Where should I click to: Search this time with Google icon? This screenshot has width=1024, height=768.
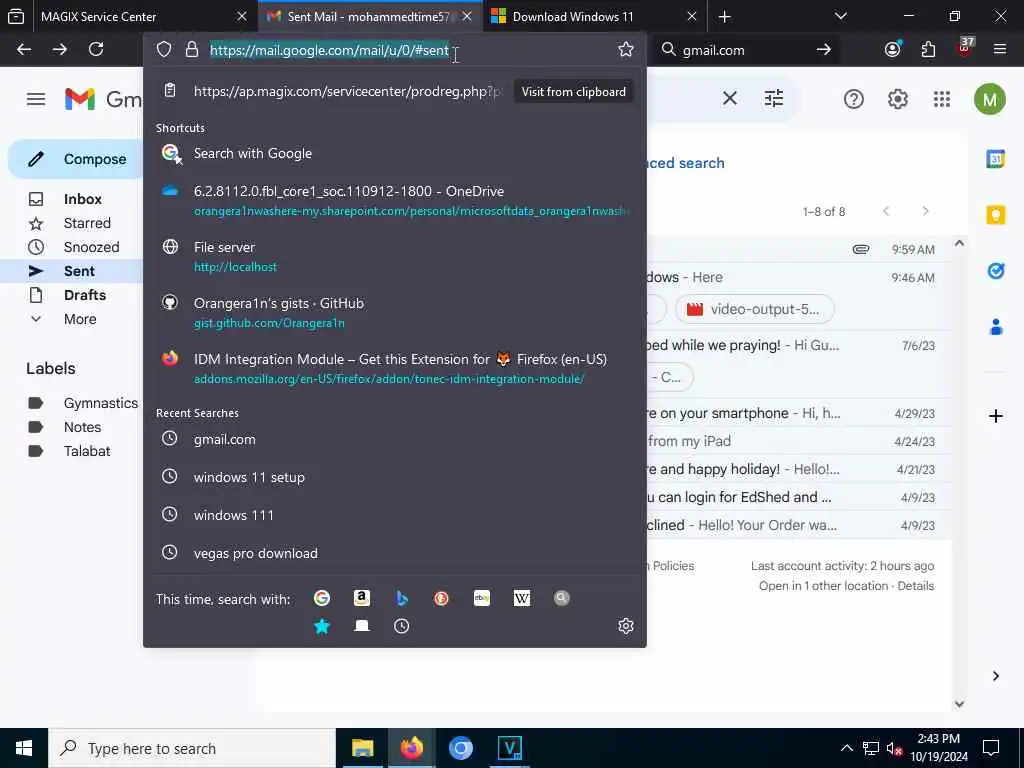322,598
